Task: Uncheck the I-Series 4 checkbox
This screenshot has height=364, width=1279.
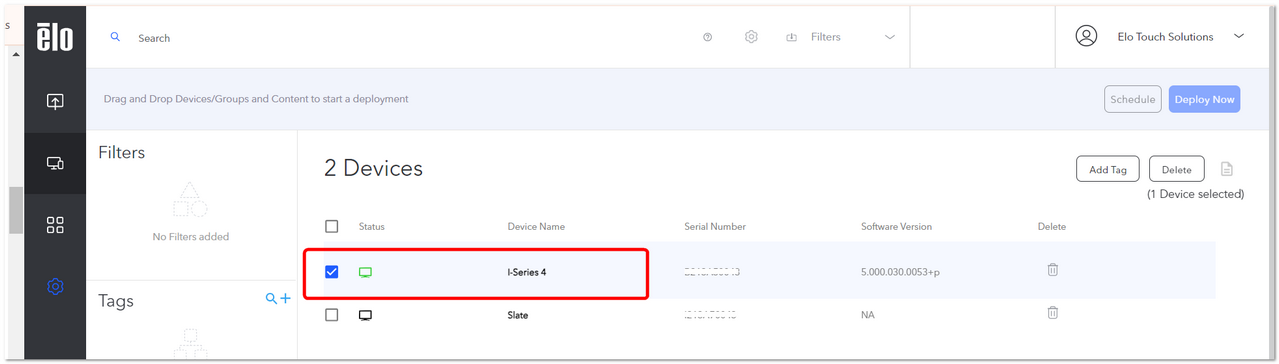Action: pyautogui.click(x=332, y=272)
